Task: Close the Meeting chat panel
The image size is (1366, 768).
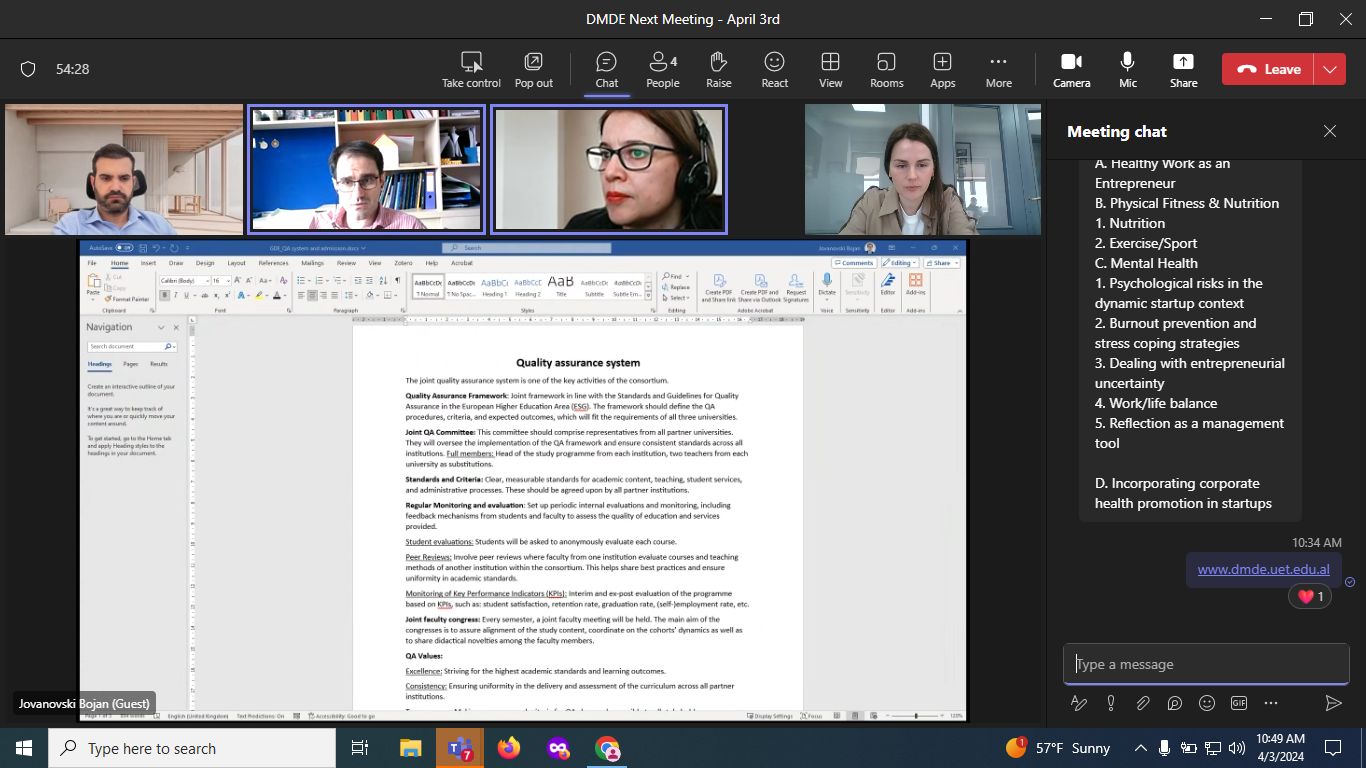Action: 1329,131
